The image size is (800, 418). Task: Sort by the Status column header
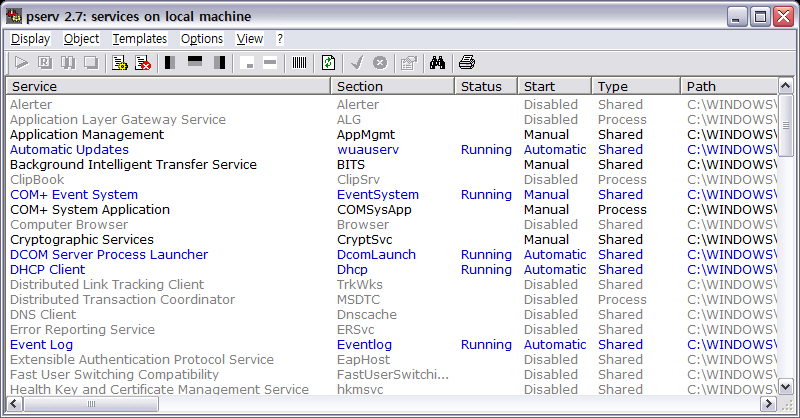click(486, 86)
